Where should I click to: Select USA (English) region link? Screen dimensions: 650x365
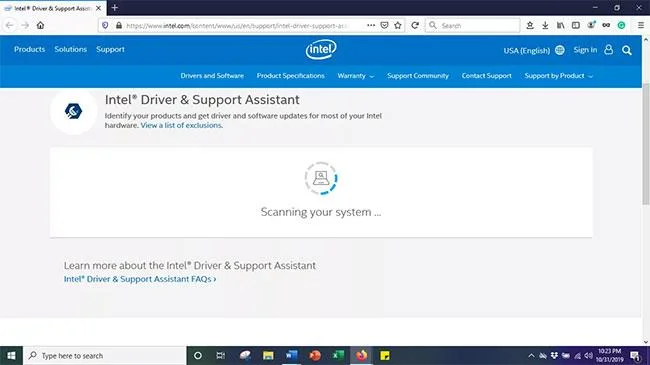526,51
